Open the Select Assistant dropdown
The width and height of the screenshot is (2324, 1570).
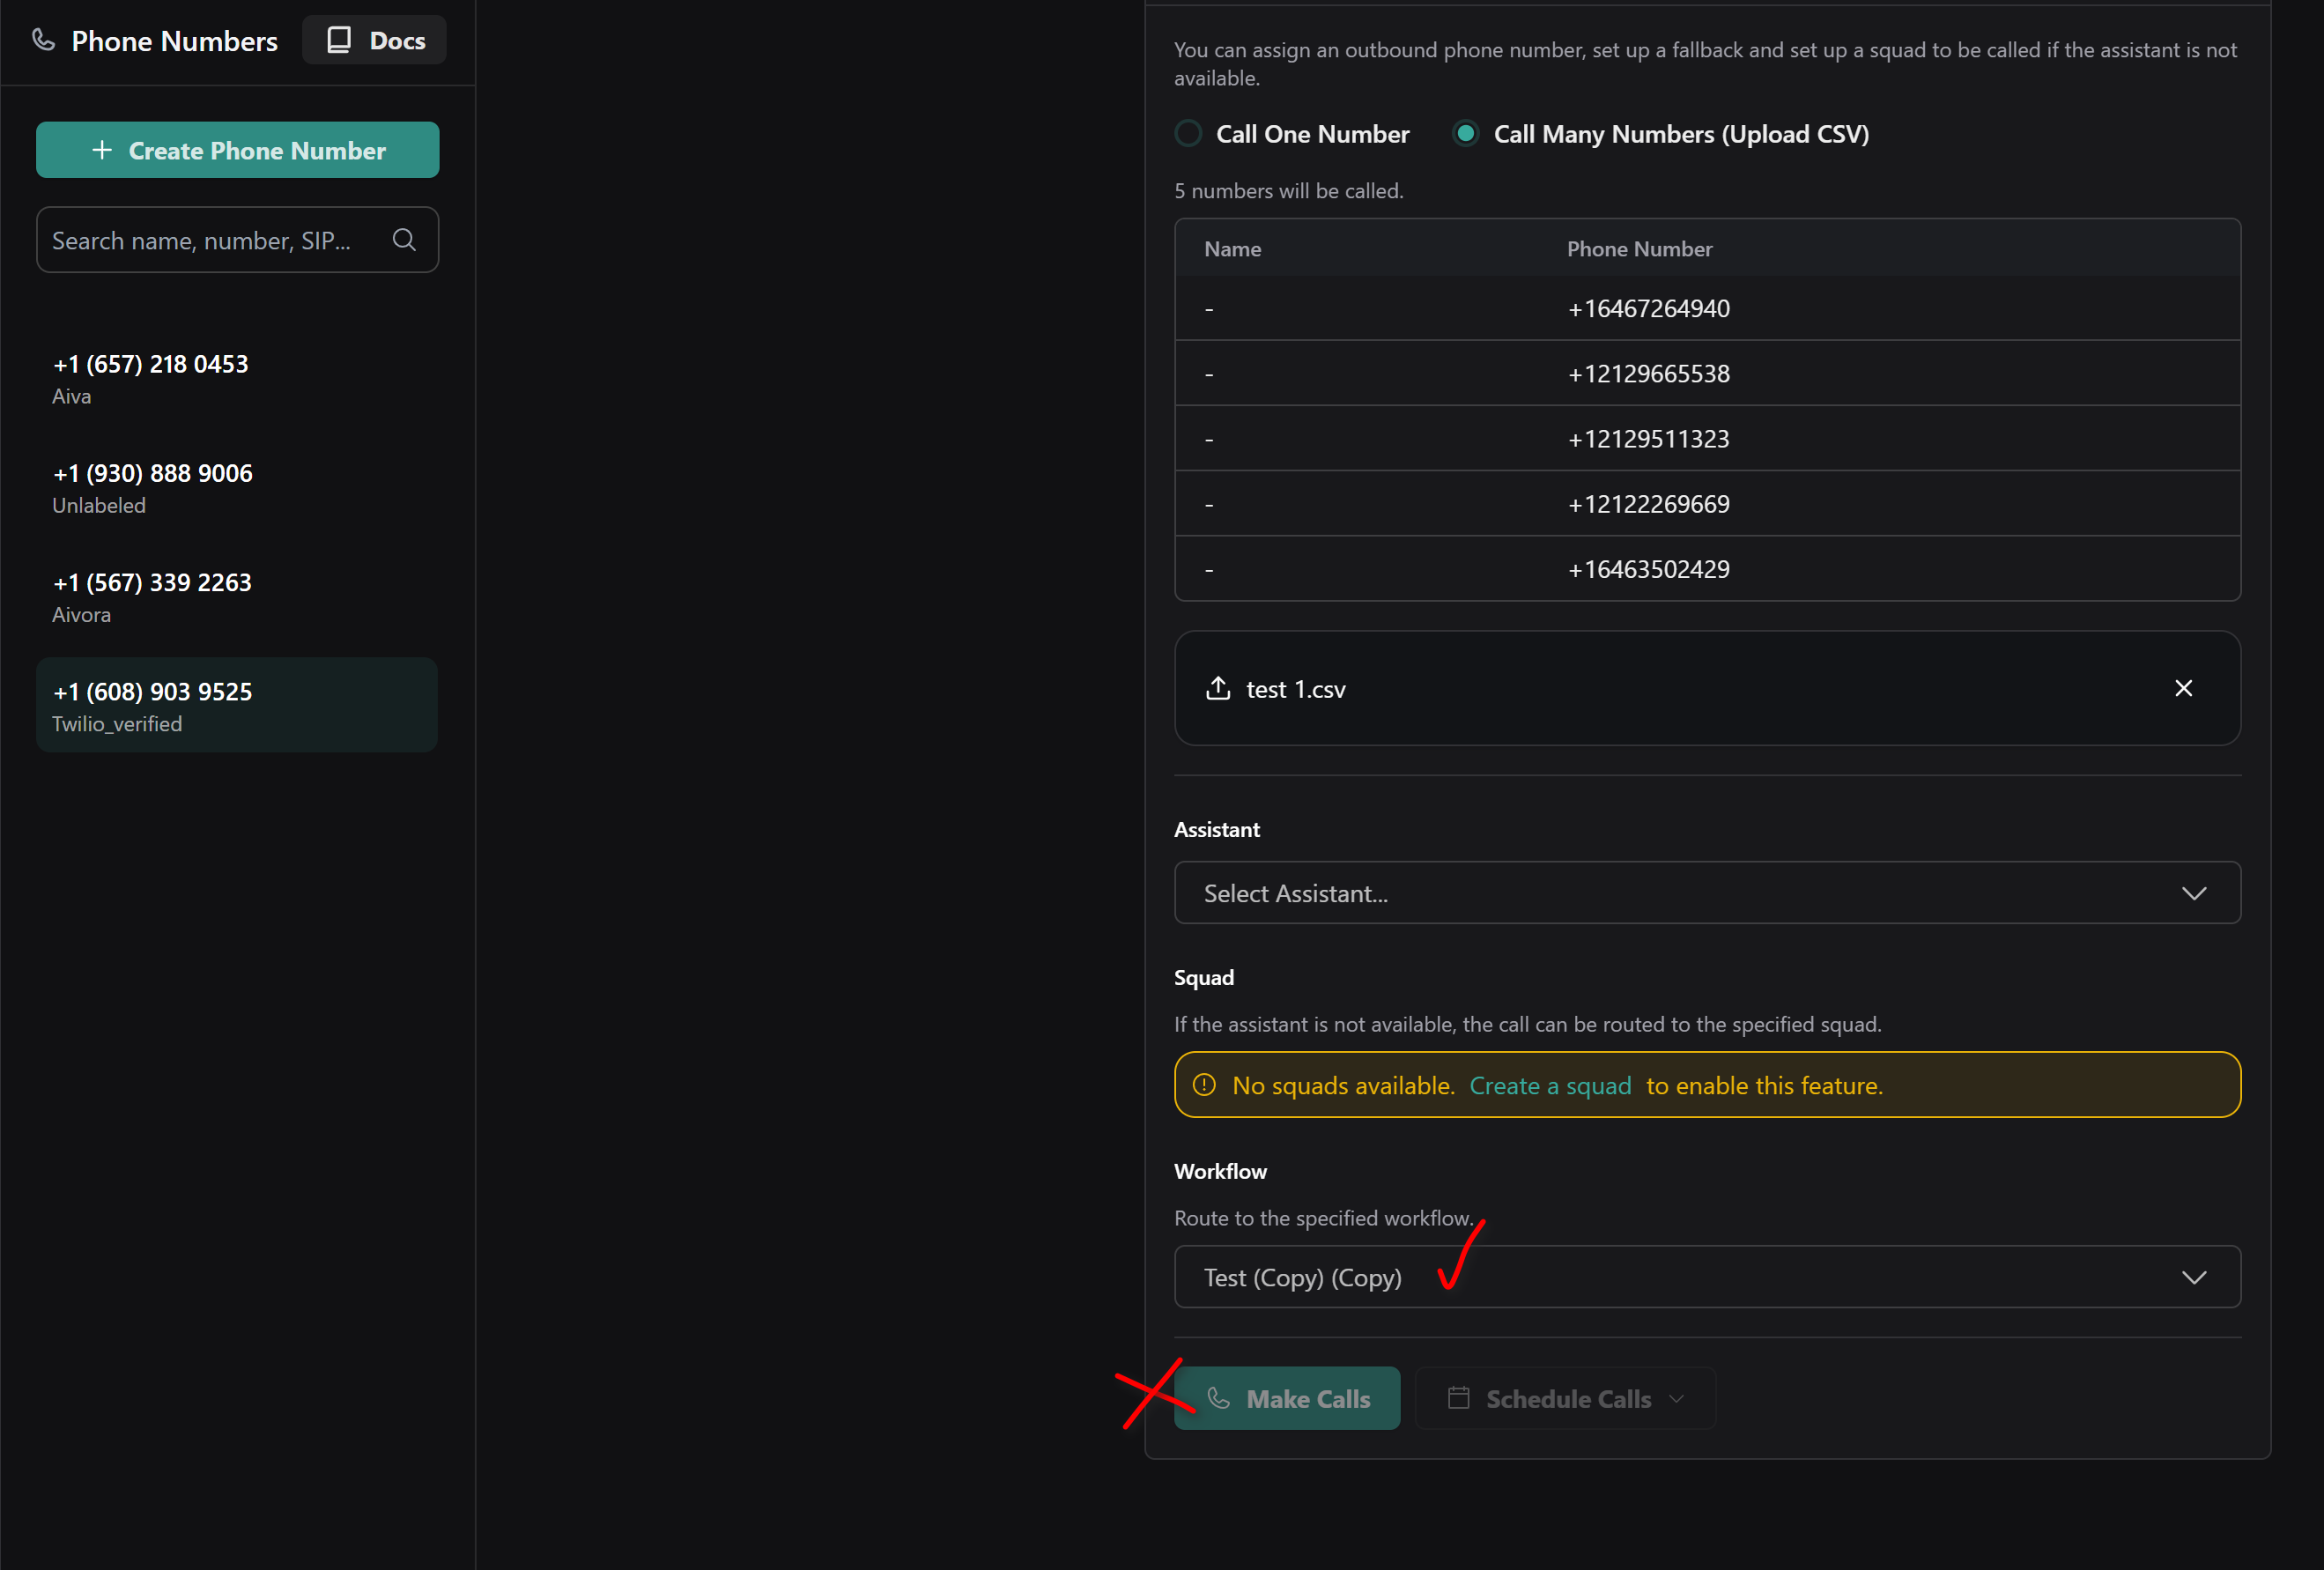(1706, 893)
